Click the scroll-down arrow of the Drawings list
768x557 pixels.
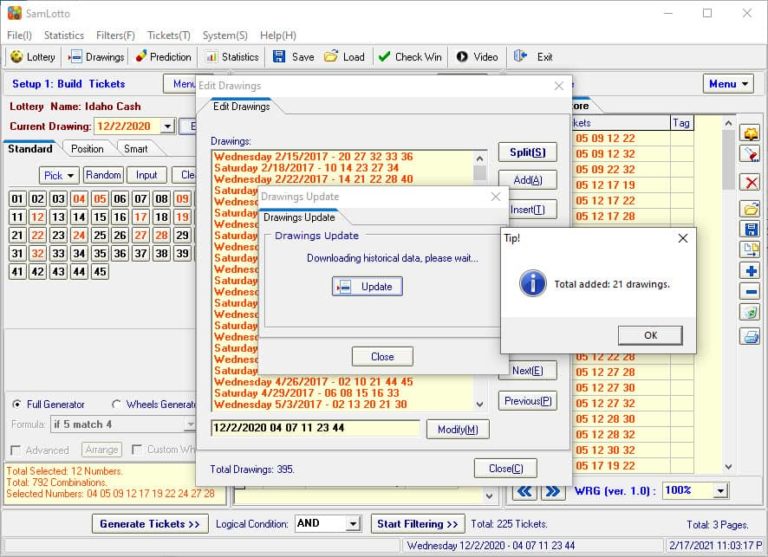point(480,405)
